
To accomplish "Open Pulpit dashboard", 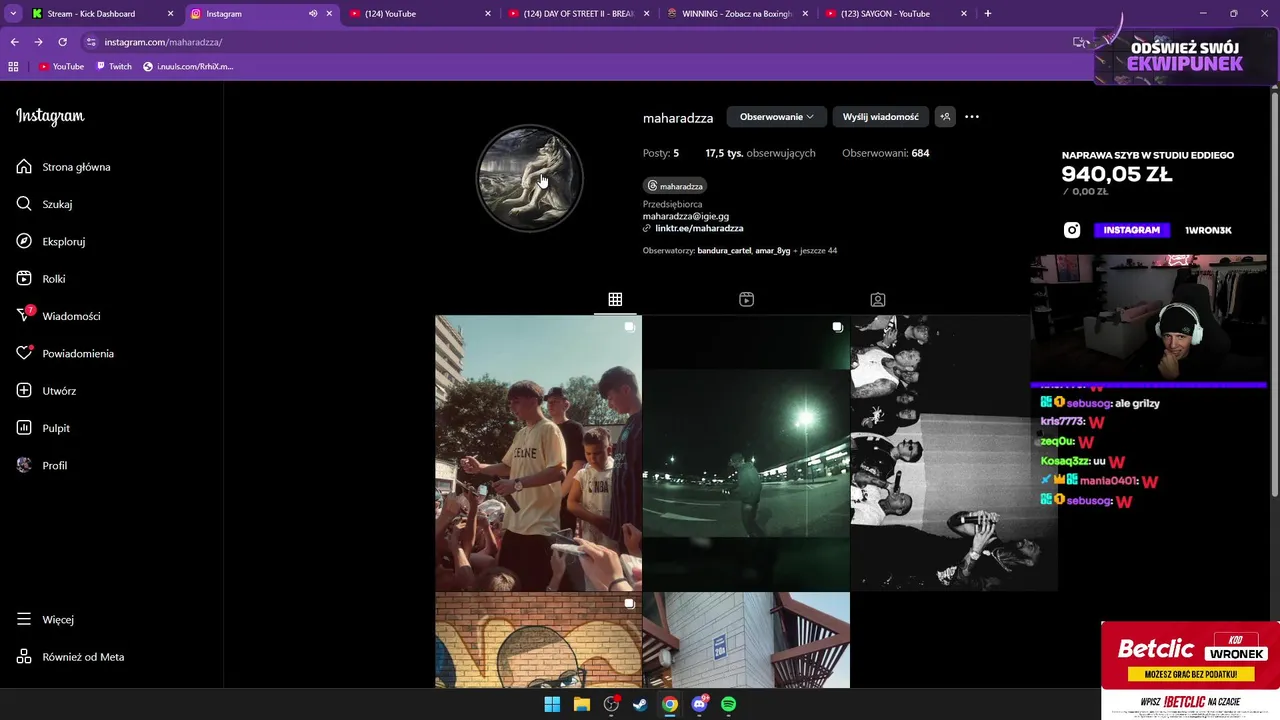I will click(x=44, y=428).
